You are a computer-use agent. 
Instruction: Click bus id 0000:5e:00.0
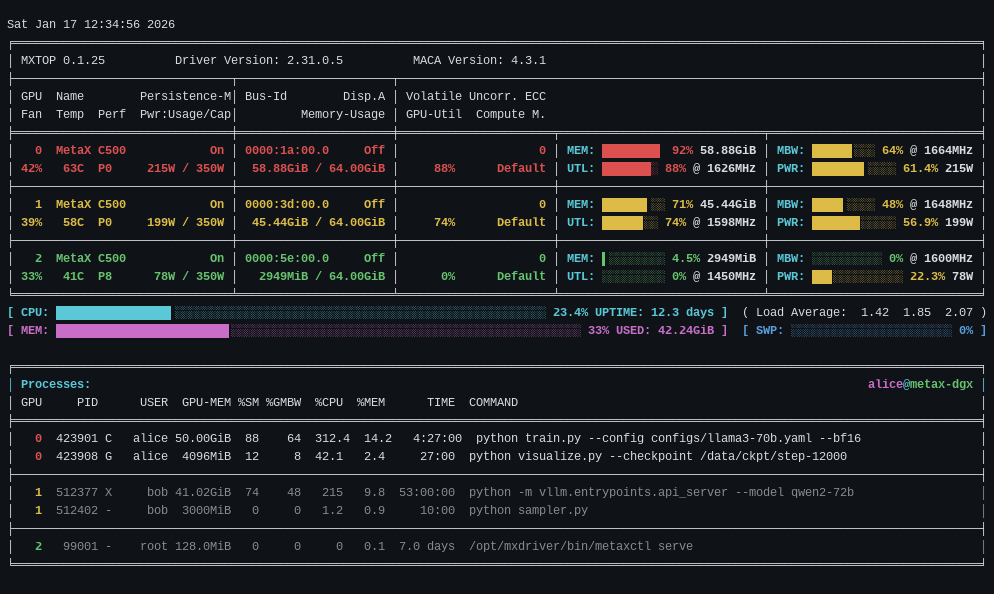287,258
